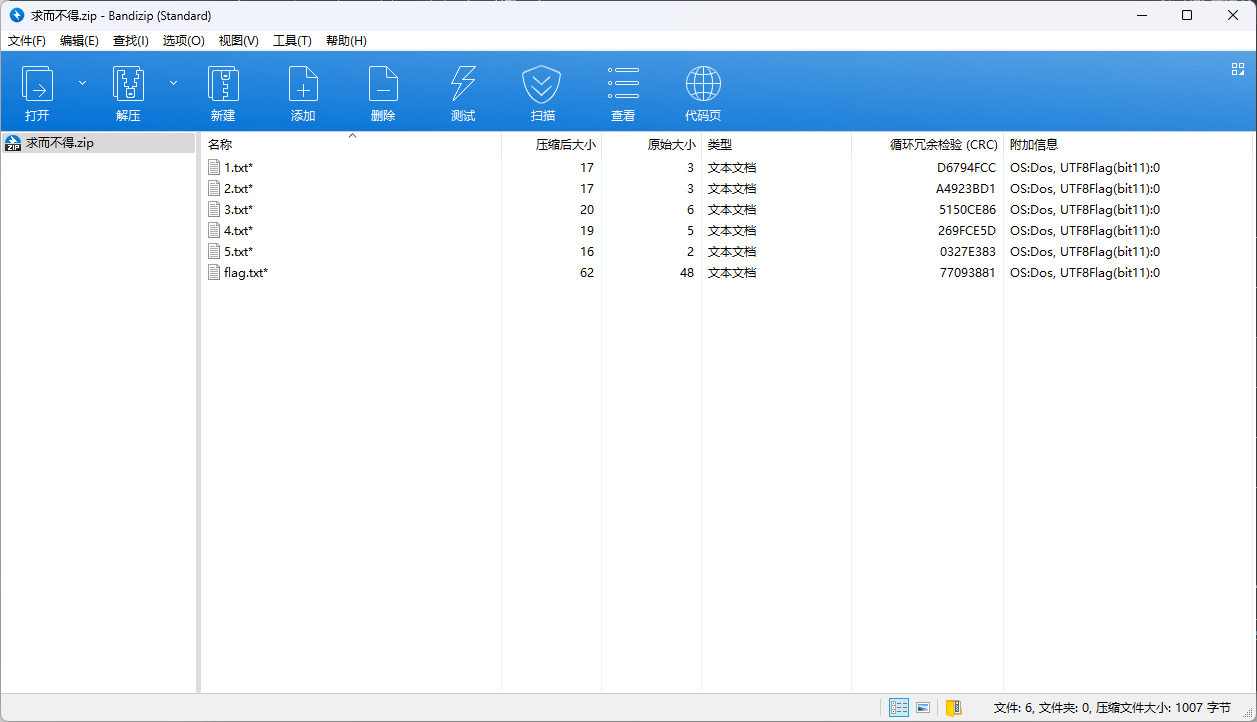Click the 解压 (Extract) toolbar icon
1257x722 pixels.
(x=128, y=85)
